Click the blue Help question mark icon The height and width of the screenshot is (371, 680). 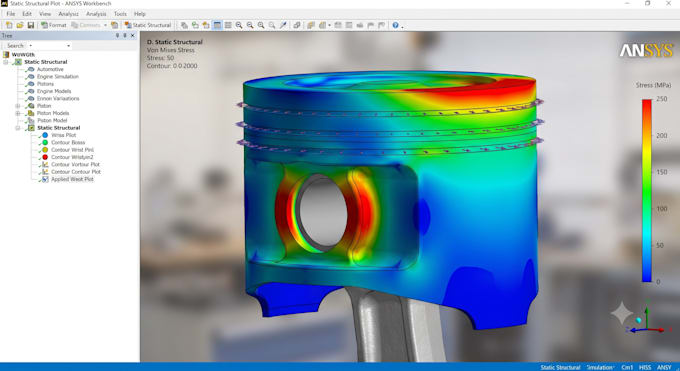(x=395, y=25)
